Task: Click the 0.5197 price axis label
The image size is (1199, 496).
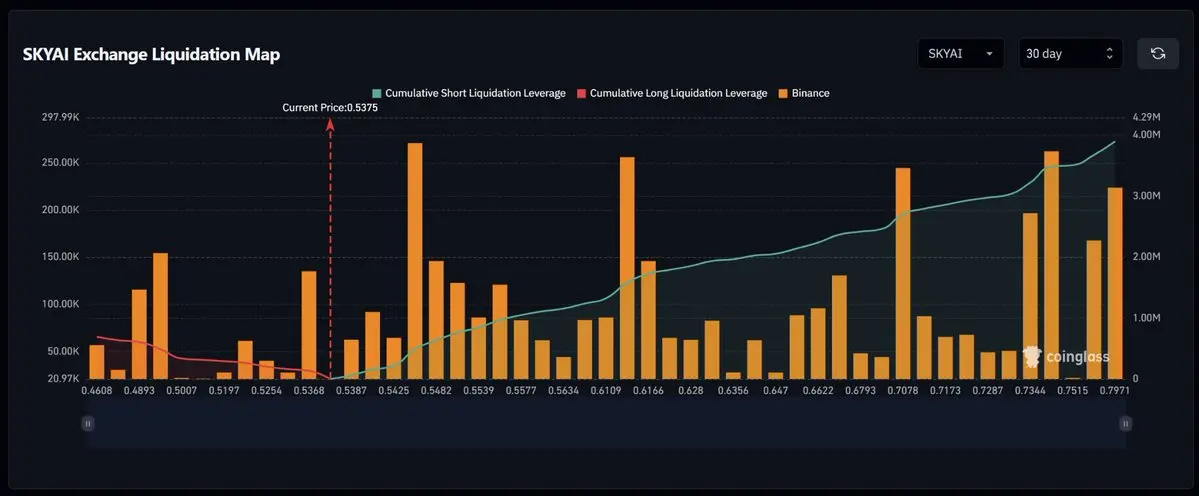Action: tap(224, 391)
